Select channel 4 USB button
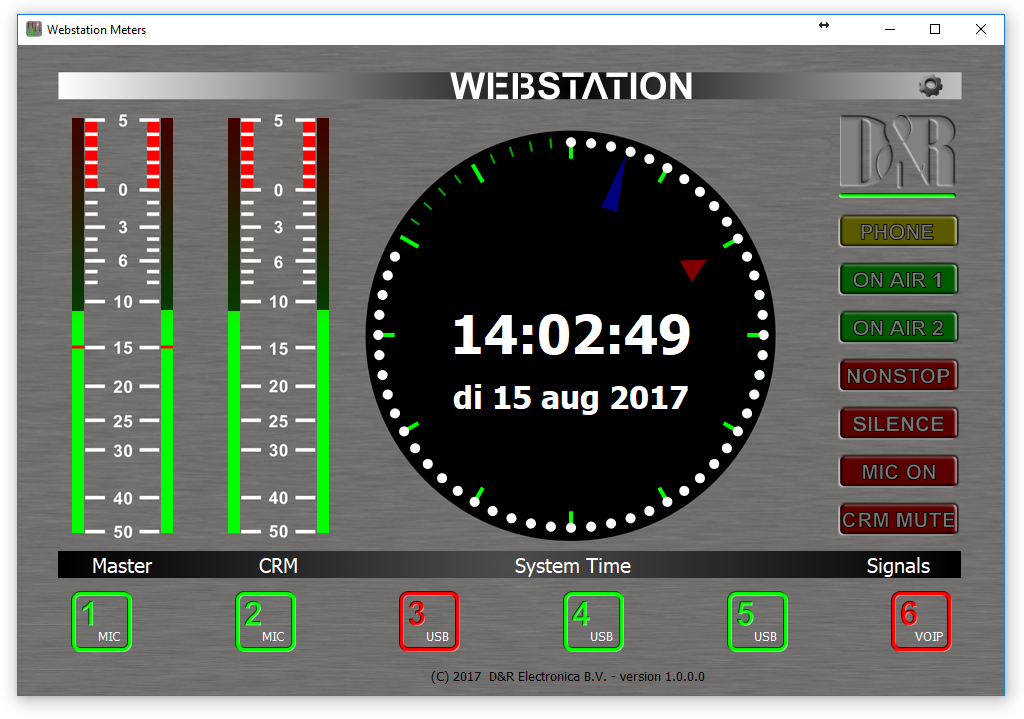1024x719 pixels. click(593, 622)
